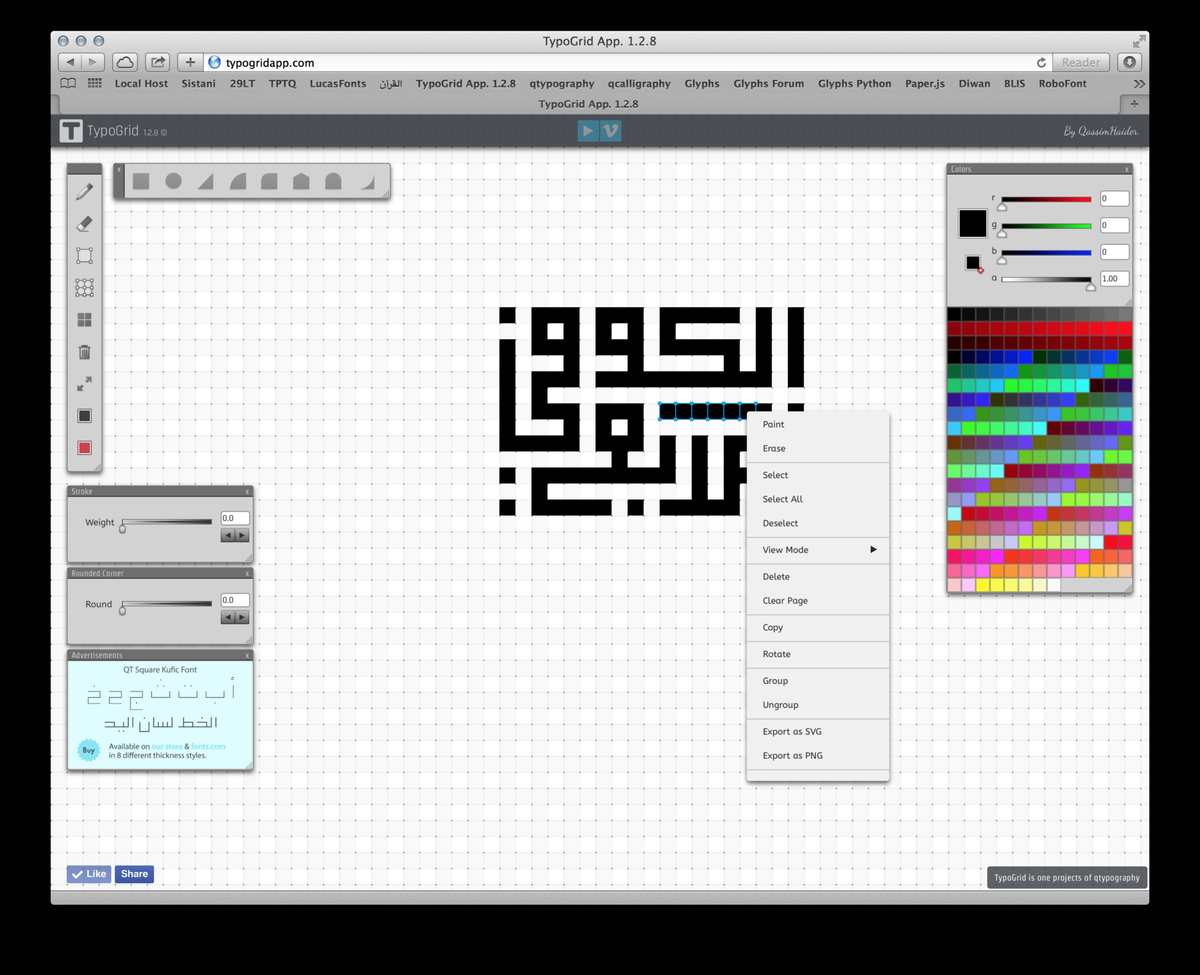Image resolution: width=1200 pixels, height=975 pixels.
Task: Click the blue value input field
Action: click(1115, 252)
